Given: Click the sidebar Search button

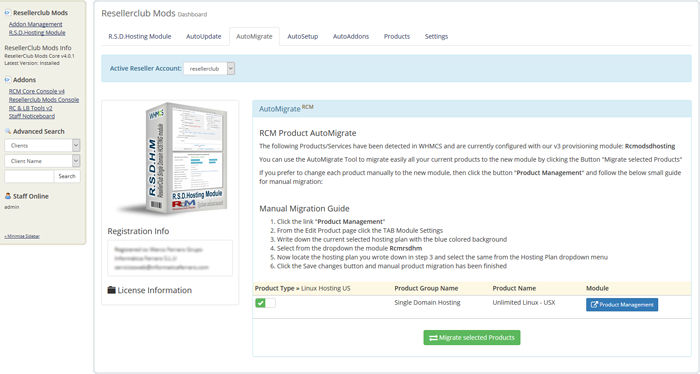Looking at the screenshot, I should point(67,176).
